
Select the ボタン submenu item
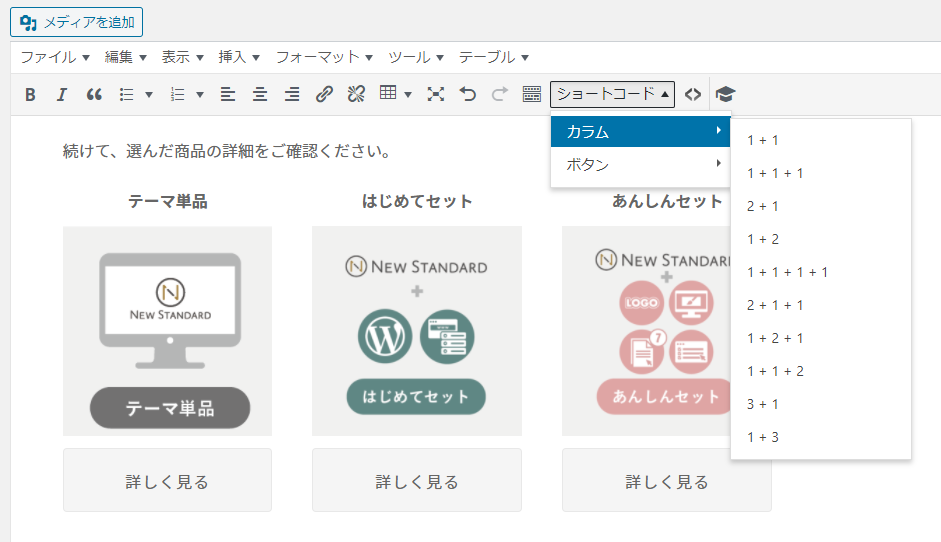(x=640, y=164)
